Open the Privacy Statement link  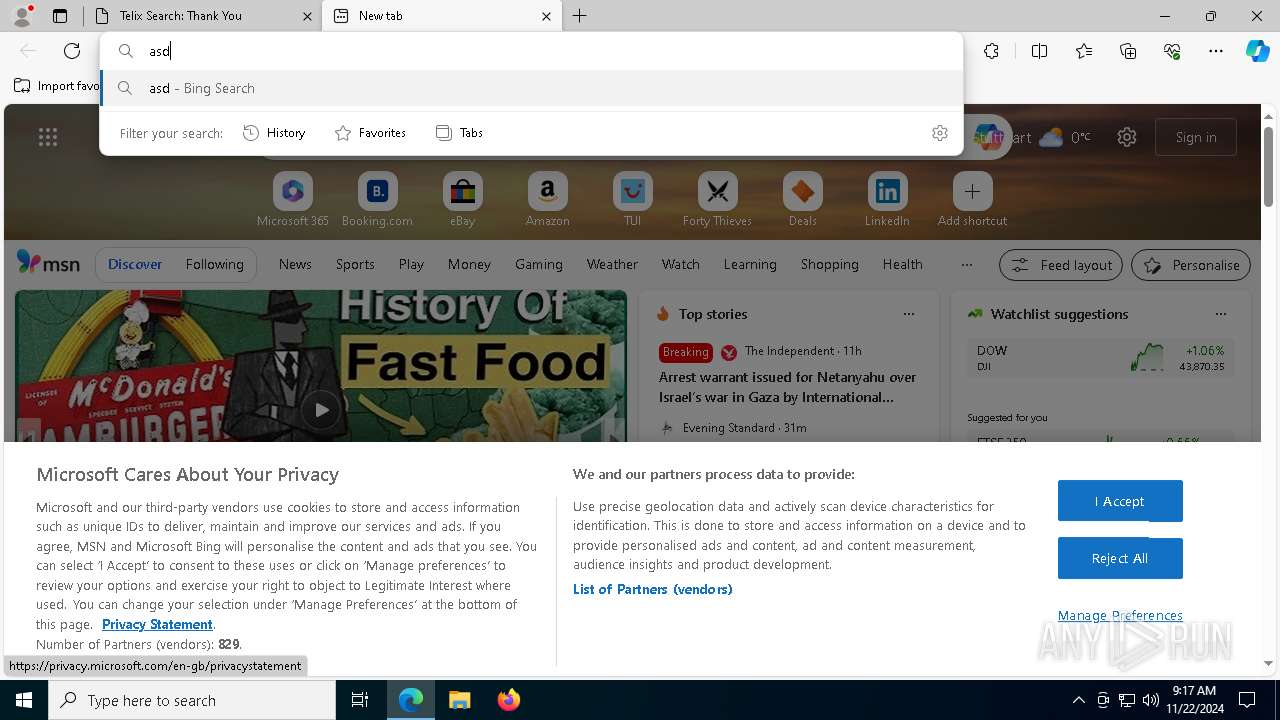(x=157, y=624)
